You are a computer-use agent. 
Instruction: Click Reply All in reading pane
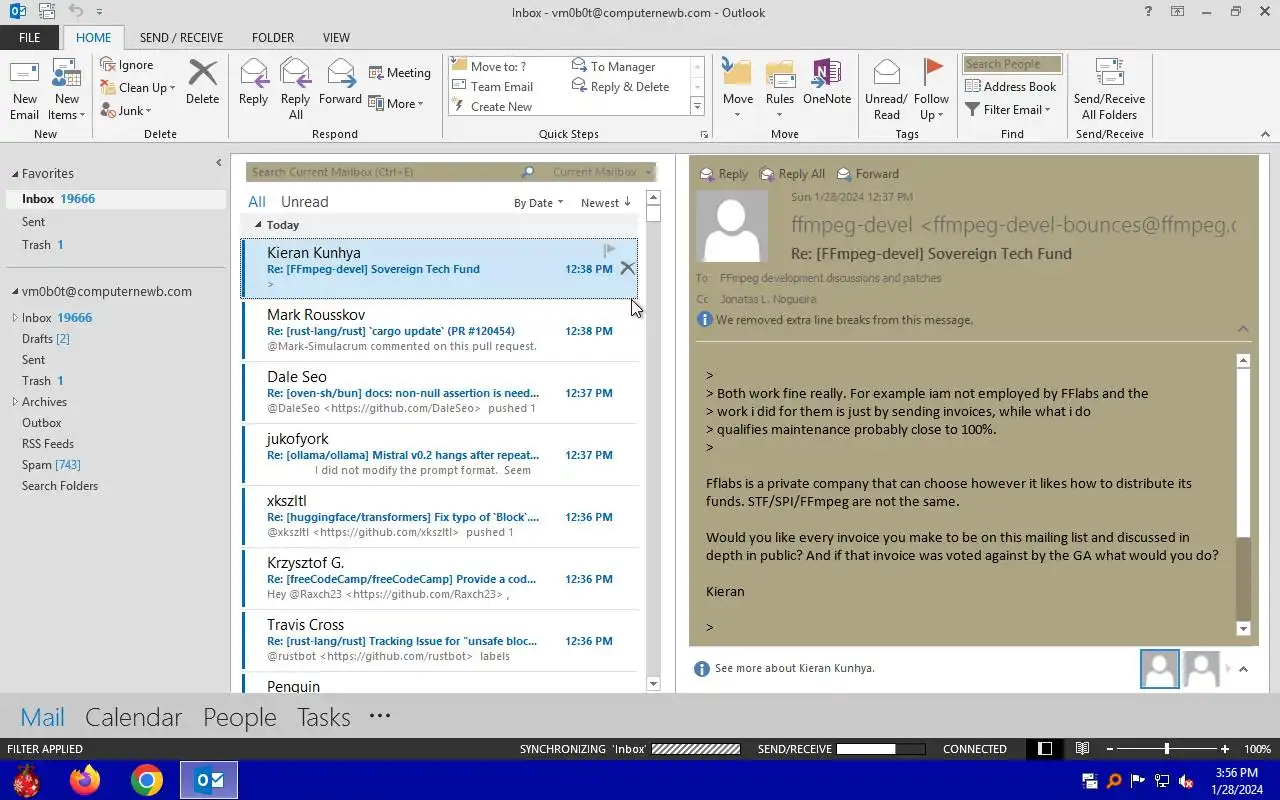[x=792, y=174]
